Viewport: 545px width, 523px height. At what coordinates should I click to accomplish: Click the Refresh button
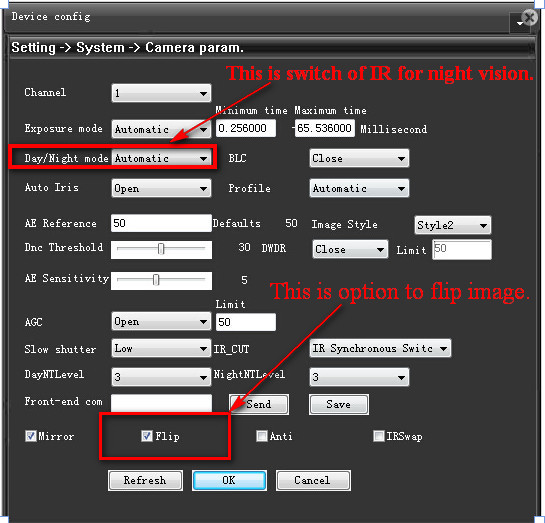tap(145, 480)
